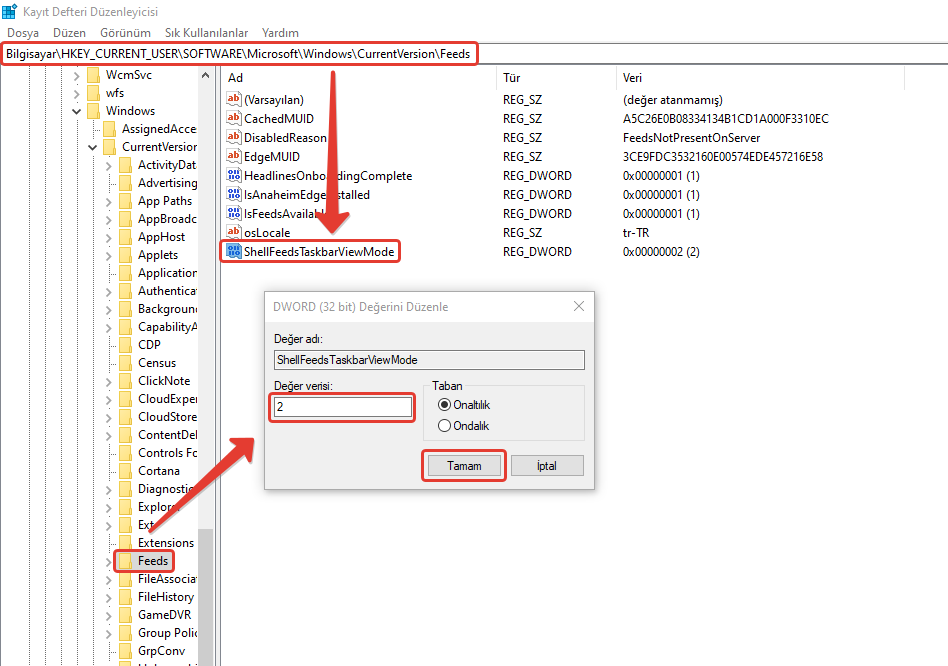Select the CachedMUID string value icon

[x=234, y=119]
